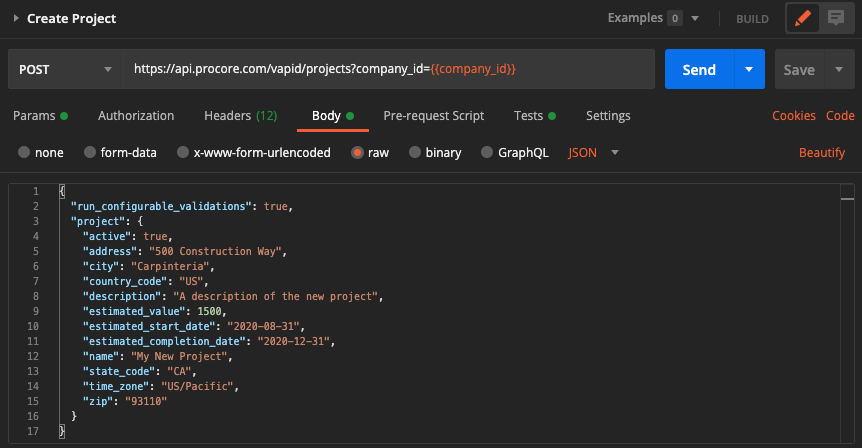Screen dimensions: 862x448
Task: Open the Pre-request Script tab
Action: pyautogui.click(x=434, y=115)
